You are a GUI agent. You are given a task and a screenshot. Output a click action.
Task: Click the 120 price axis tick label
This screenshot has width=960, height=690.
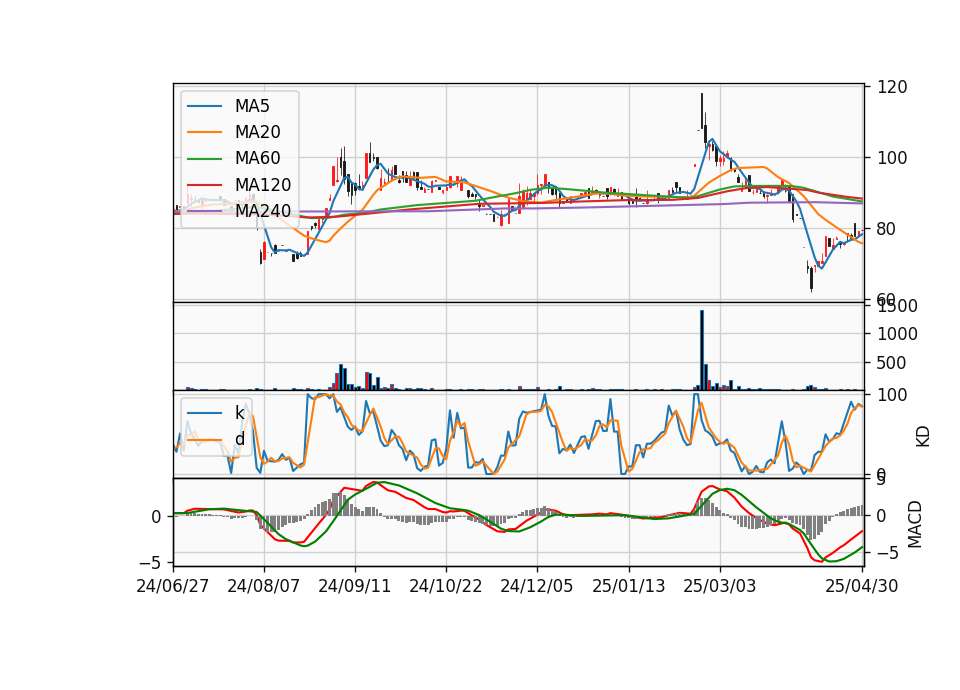tap(892, 87)
